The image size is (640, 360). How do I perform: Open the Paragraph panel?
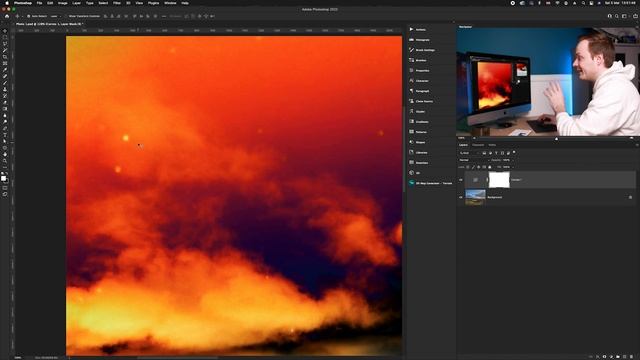pos(420,91)
